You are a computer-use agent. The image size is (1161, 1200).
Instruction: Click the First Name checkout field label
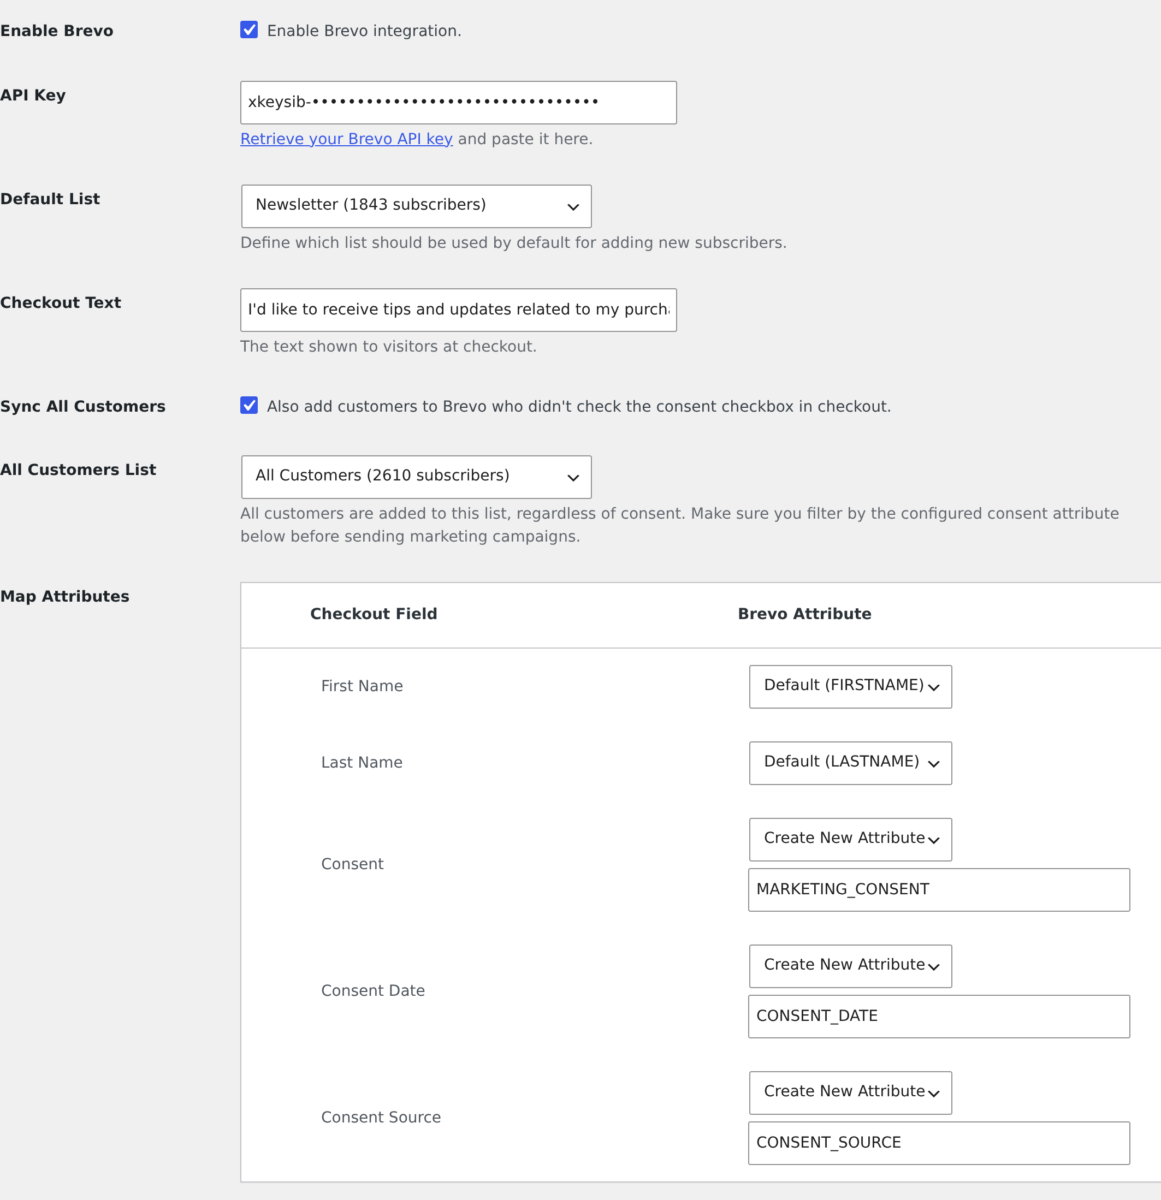pyautogui.click(x=362, y=686)
